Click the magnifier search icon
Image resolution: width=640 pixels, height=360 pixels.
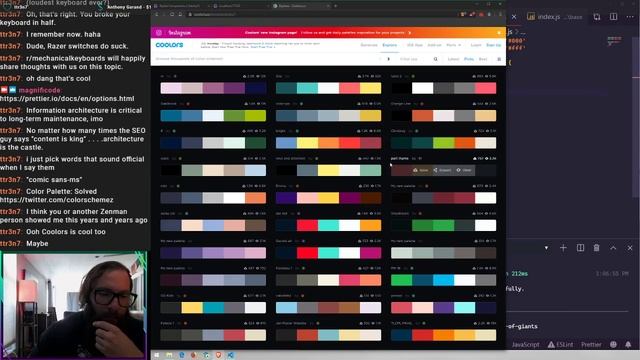(x=436, y=59)
